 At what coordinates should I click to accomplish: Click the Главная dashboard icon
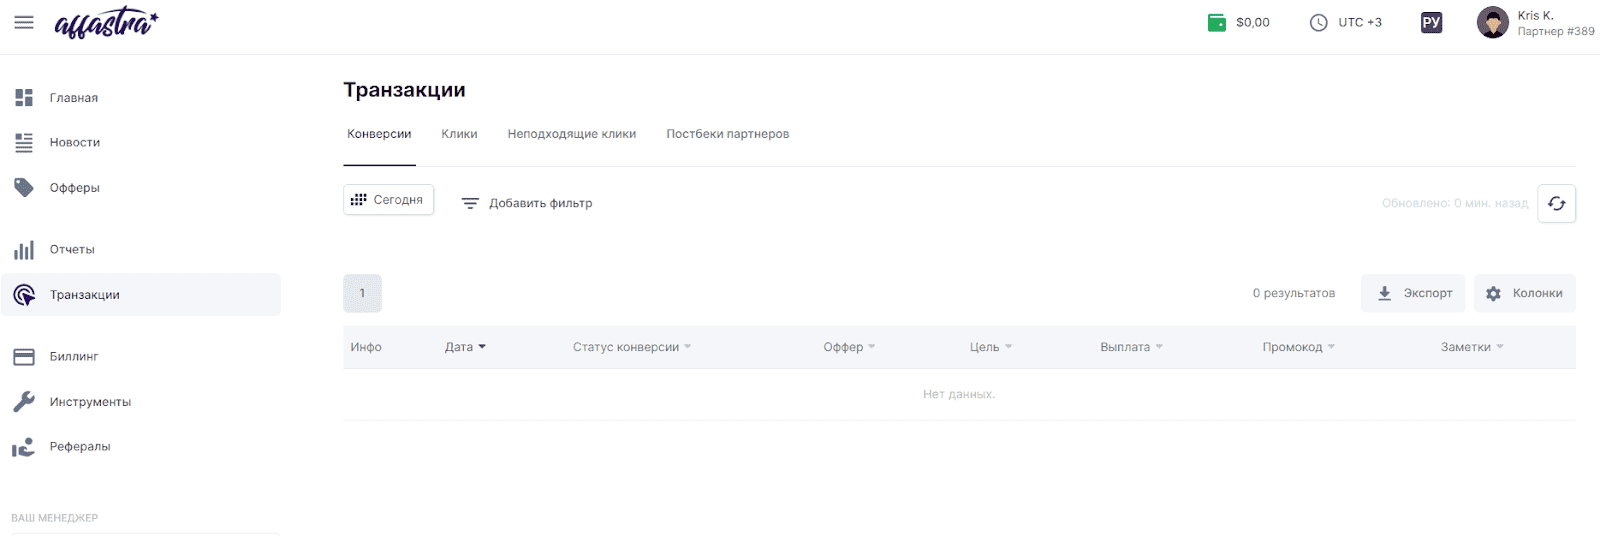(x=24, y=97)
